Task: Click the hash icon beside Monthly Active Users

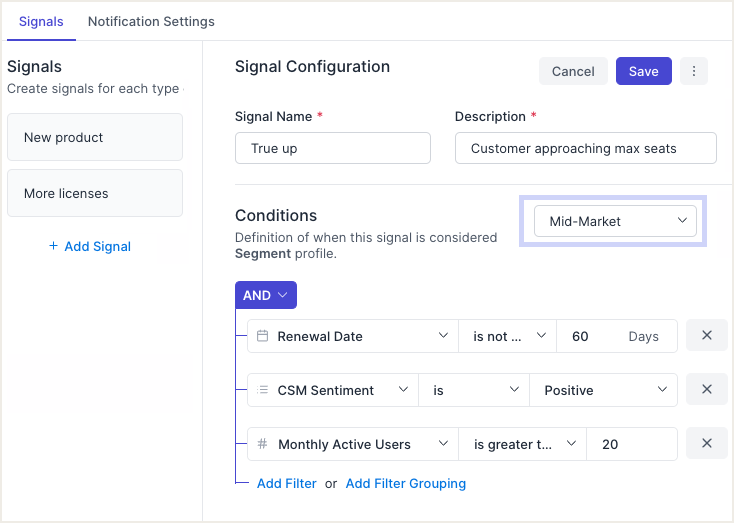Action: tap(263, 444)
